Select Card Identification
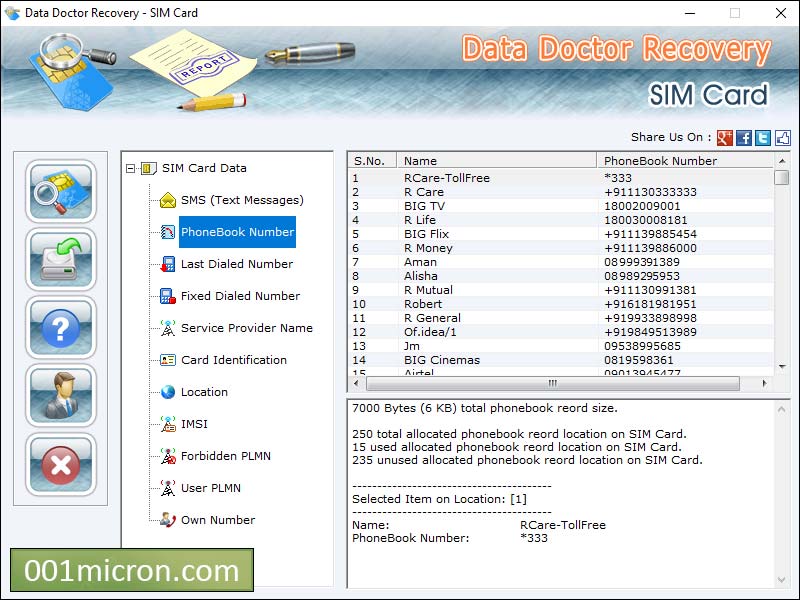 coord(226,360)
